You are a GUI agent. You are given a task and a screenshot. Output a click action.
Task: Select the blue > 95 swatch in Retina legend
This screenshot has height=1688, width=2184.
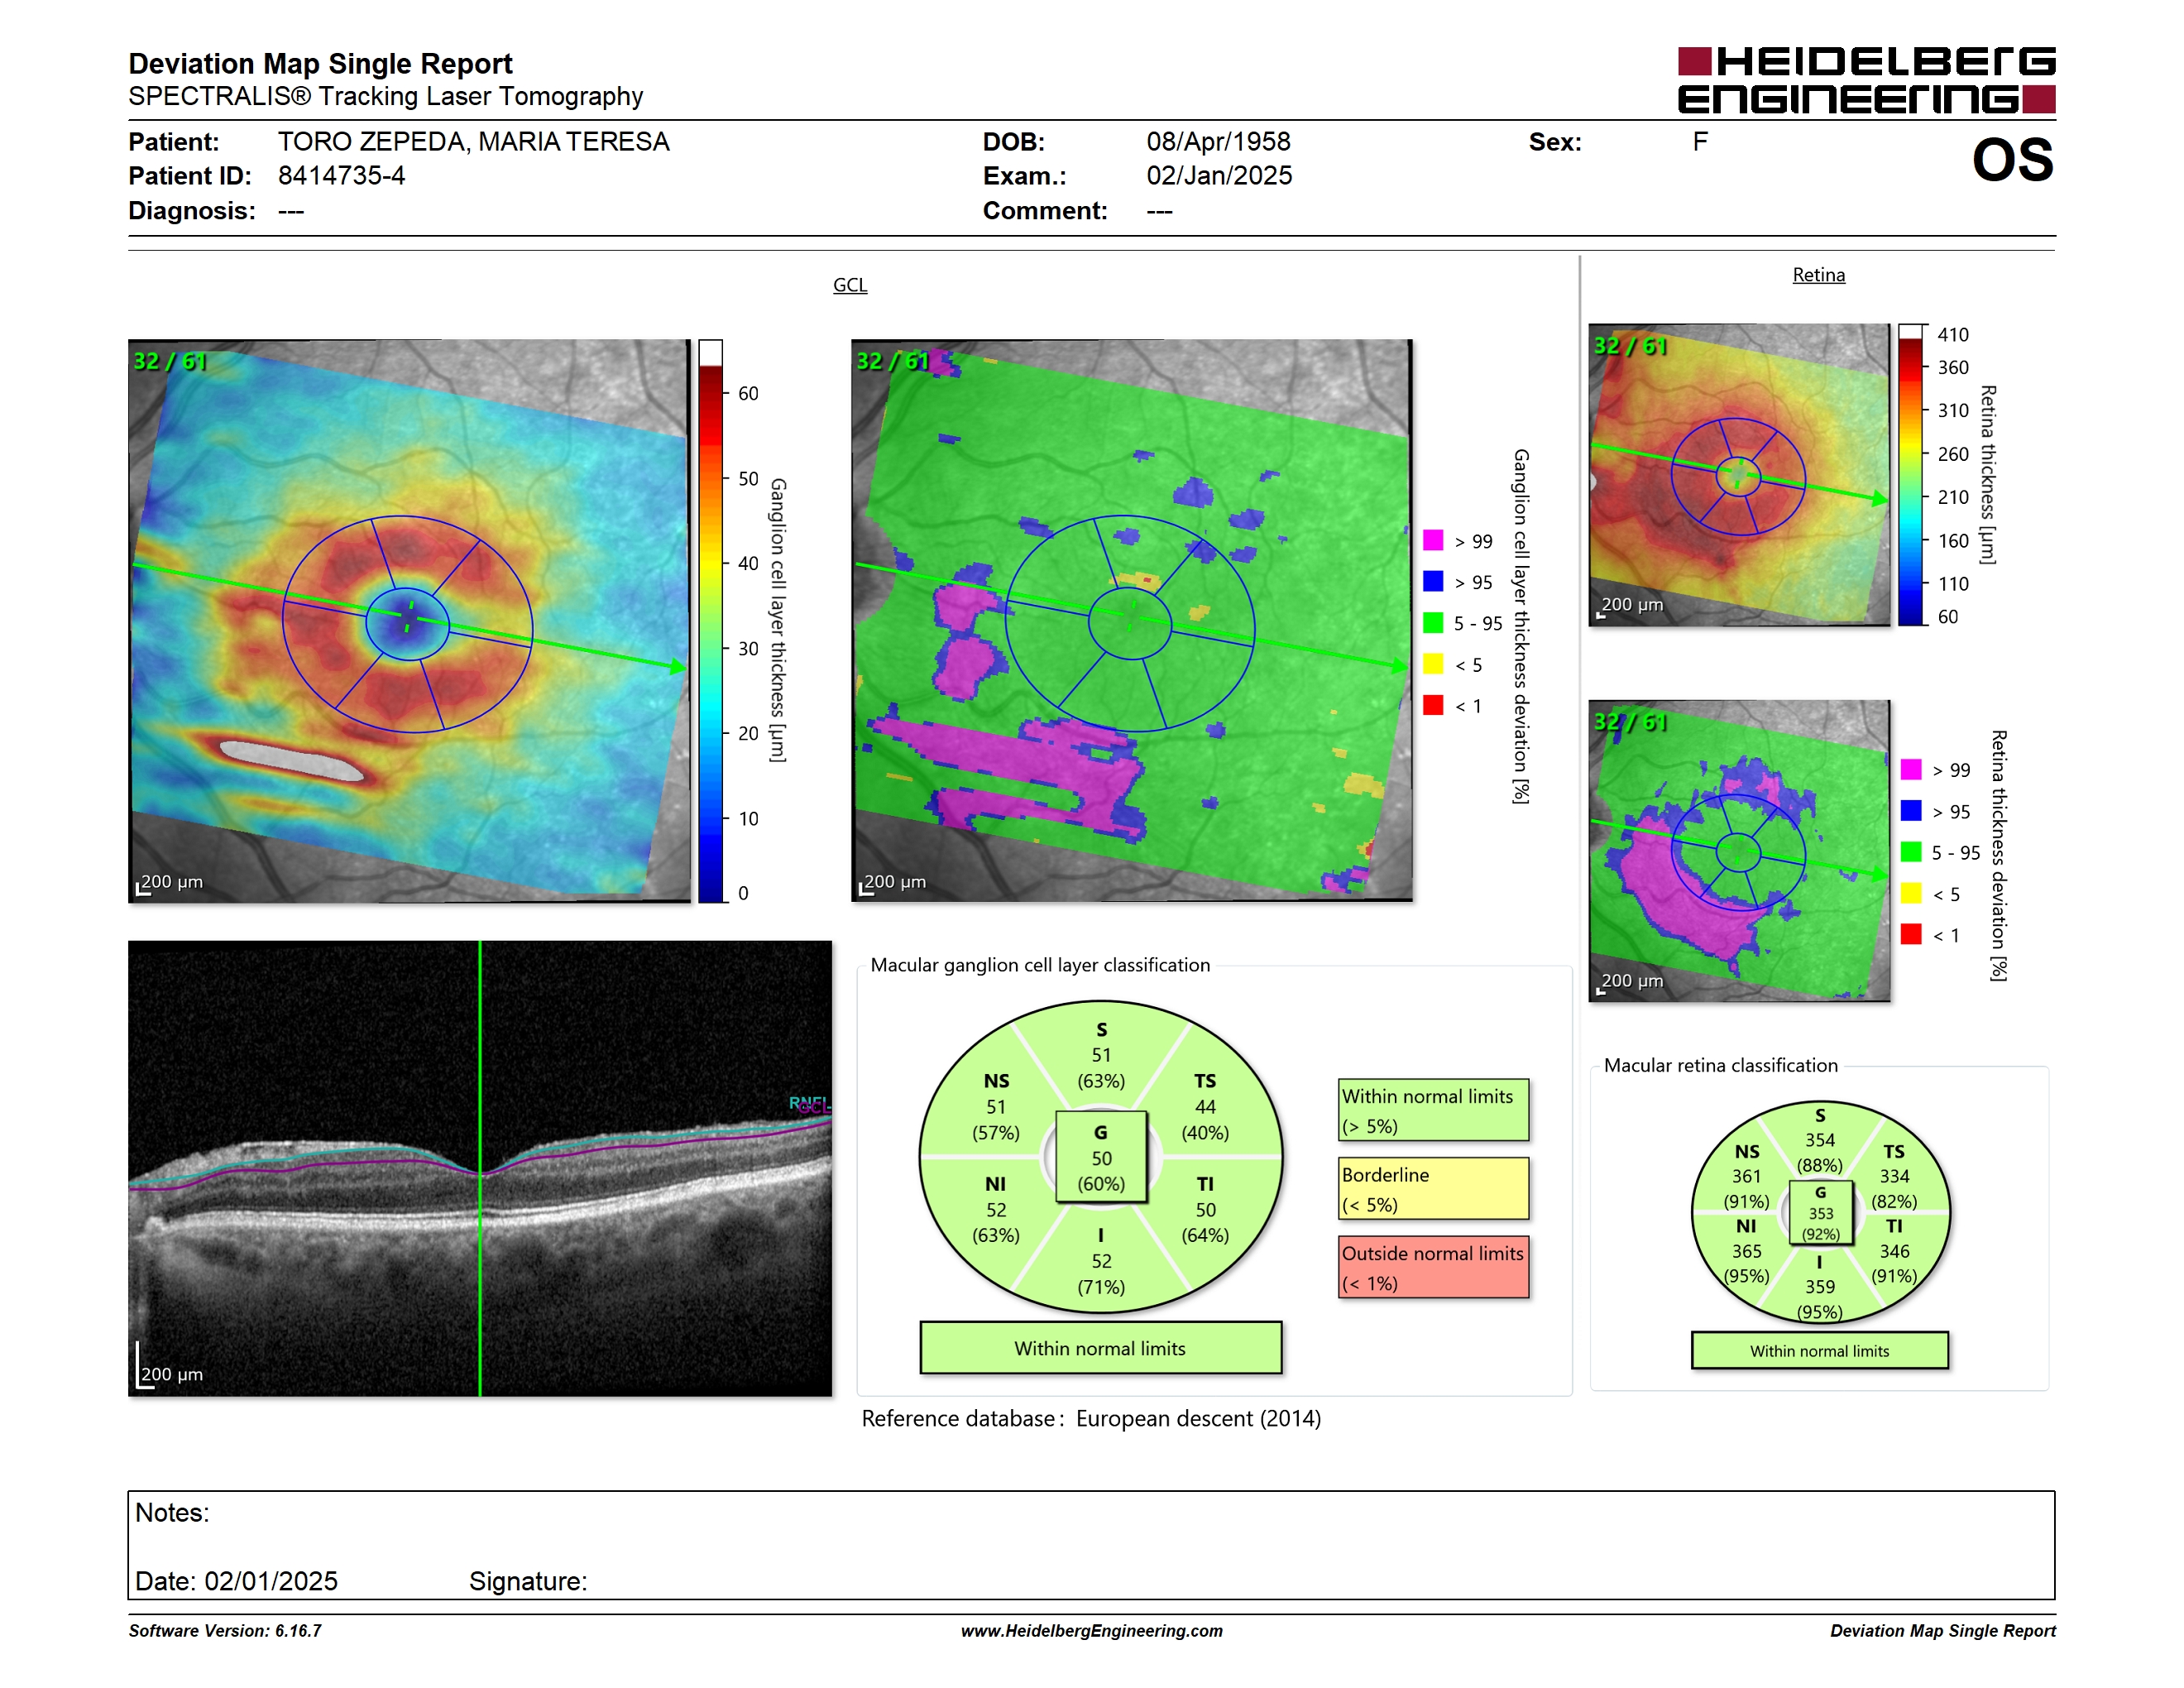point(1911,810)
